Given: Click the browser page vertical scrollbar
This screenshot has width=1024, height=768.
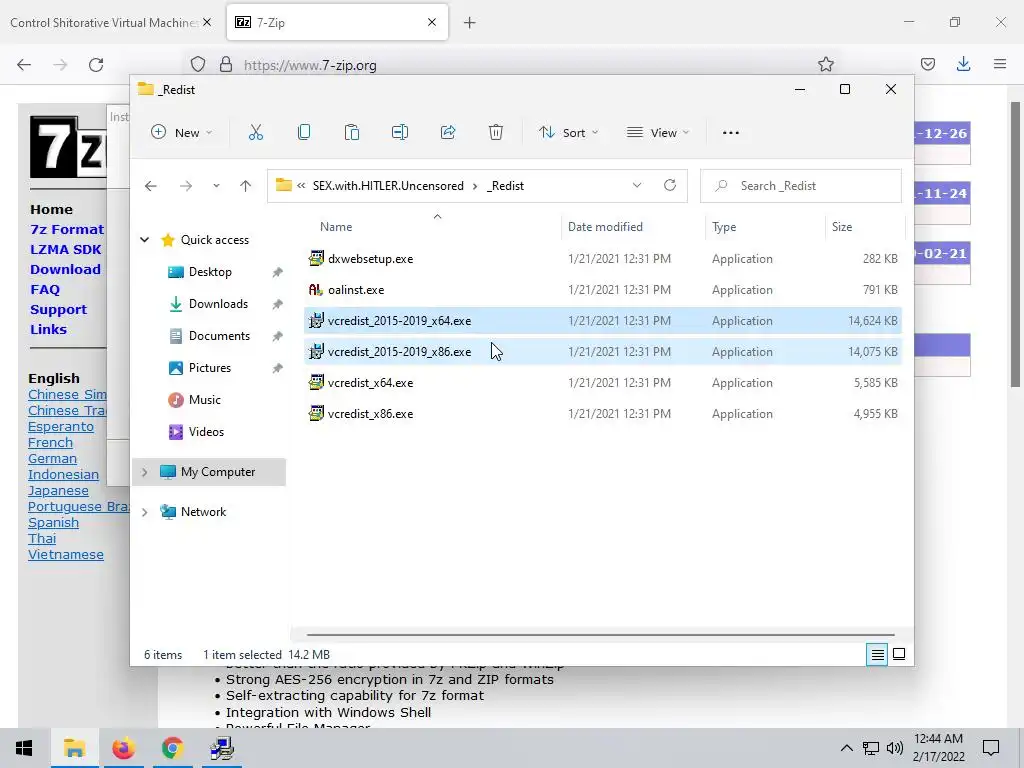Looking at the screenshot, I should pos(1015,244).
